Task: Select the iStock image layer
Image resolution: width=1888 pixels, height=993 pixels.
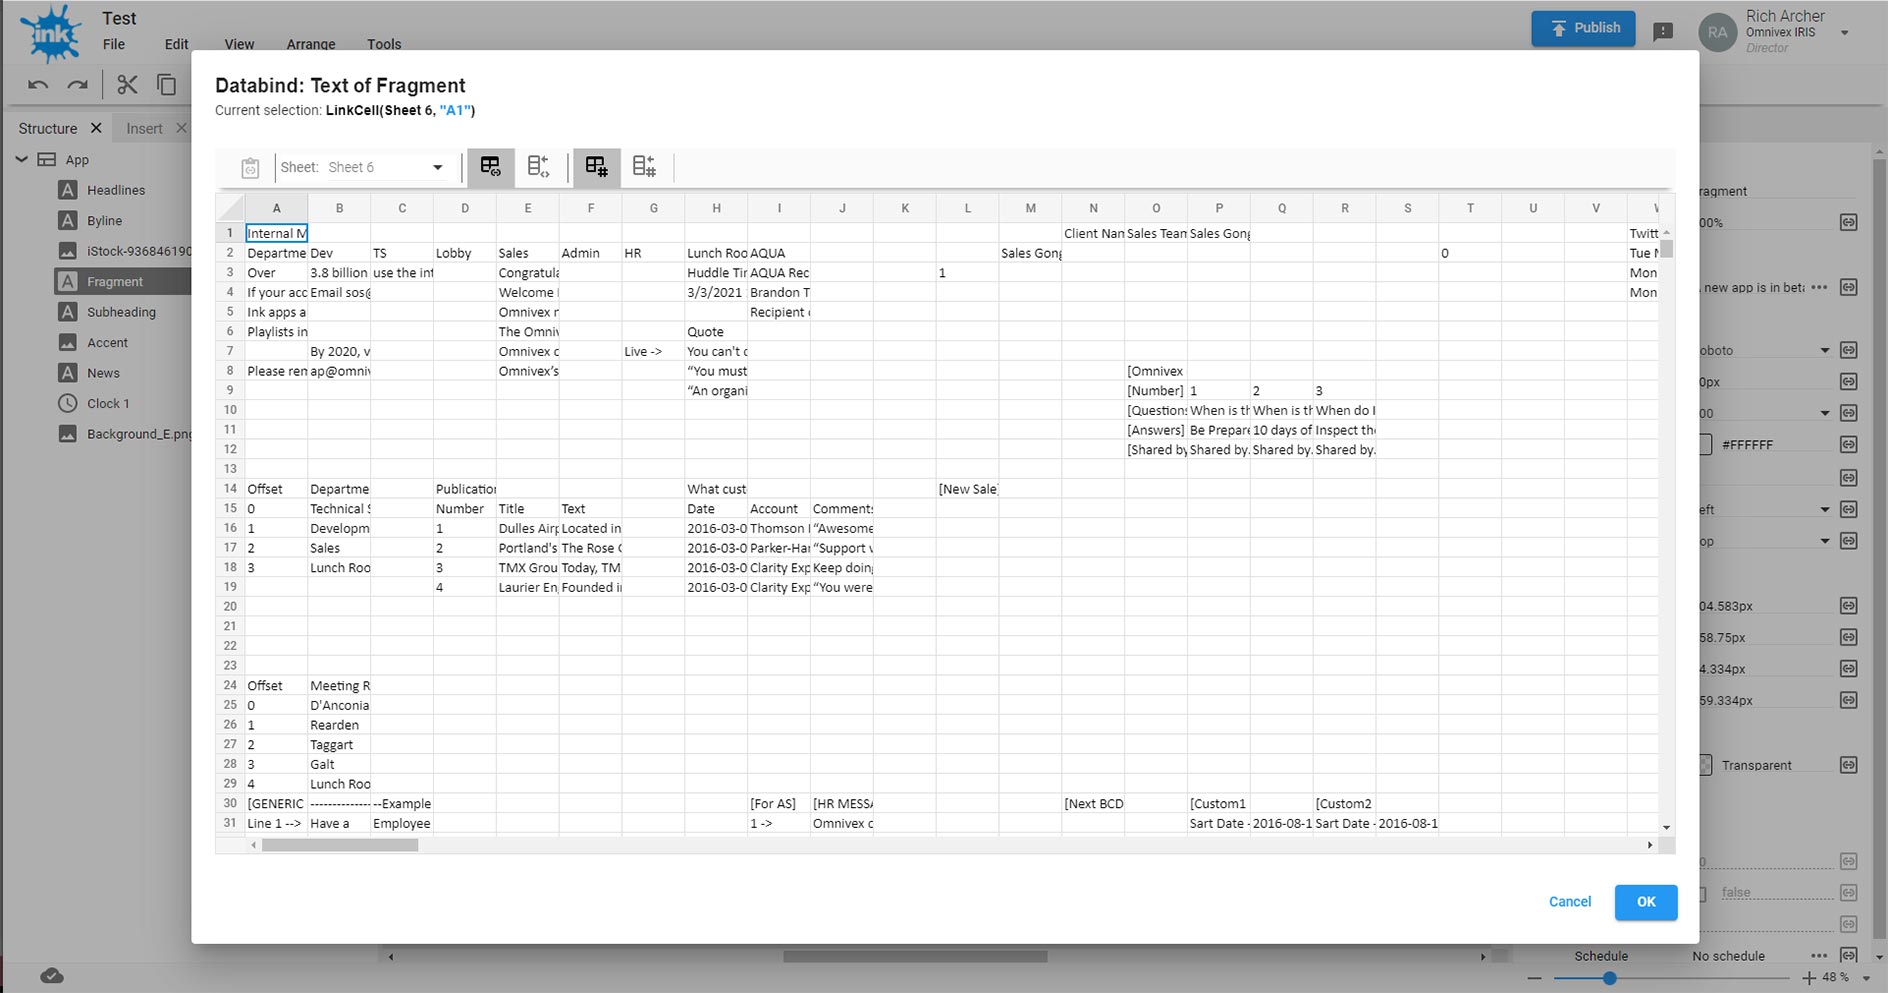Action: [x=138, y=251]
